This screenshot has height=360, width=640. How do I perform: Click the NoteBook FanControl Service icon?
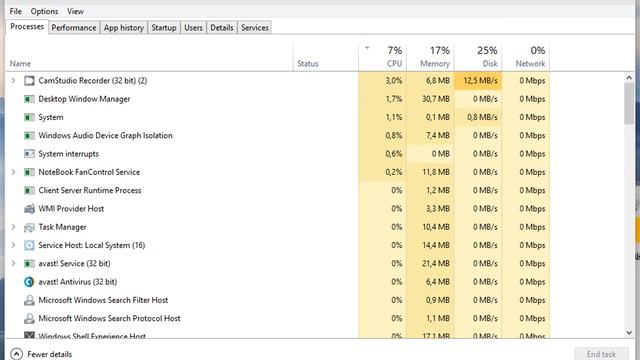click(x=29, y=172)
